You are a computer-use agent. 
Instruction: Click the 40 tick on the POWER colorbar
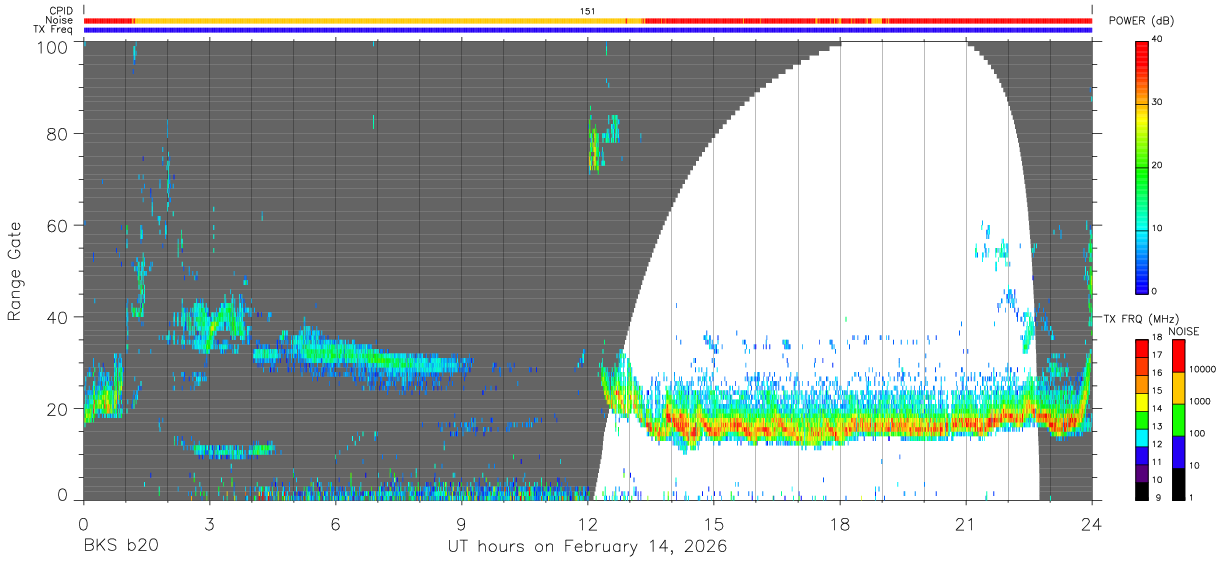click(1159, 40)
